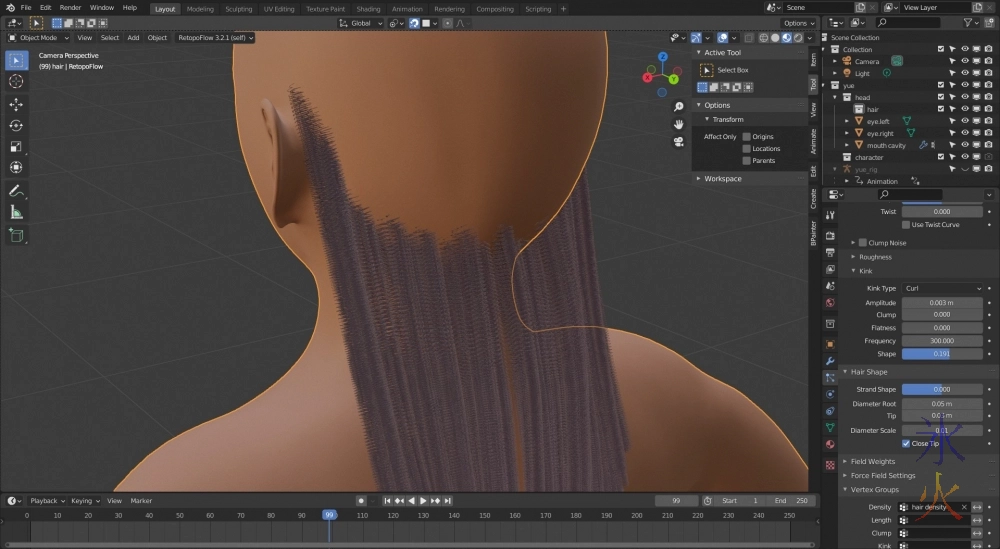Screen dimensions: 1000x549
Task: Toggle the camera view icon
Action: 678,140
